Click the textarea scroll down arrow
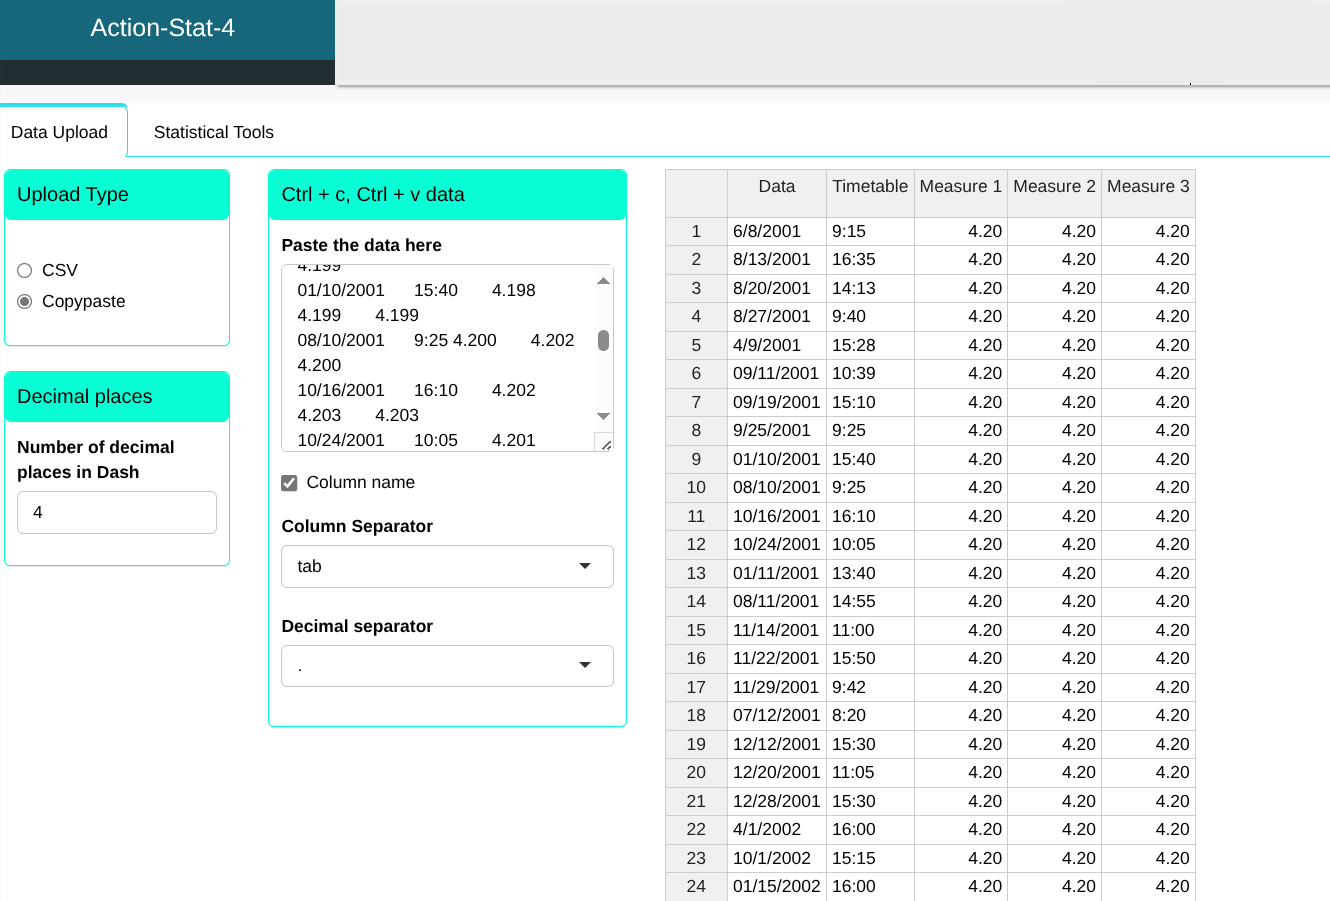 (603, 416)
